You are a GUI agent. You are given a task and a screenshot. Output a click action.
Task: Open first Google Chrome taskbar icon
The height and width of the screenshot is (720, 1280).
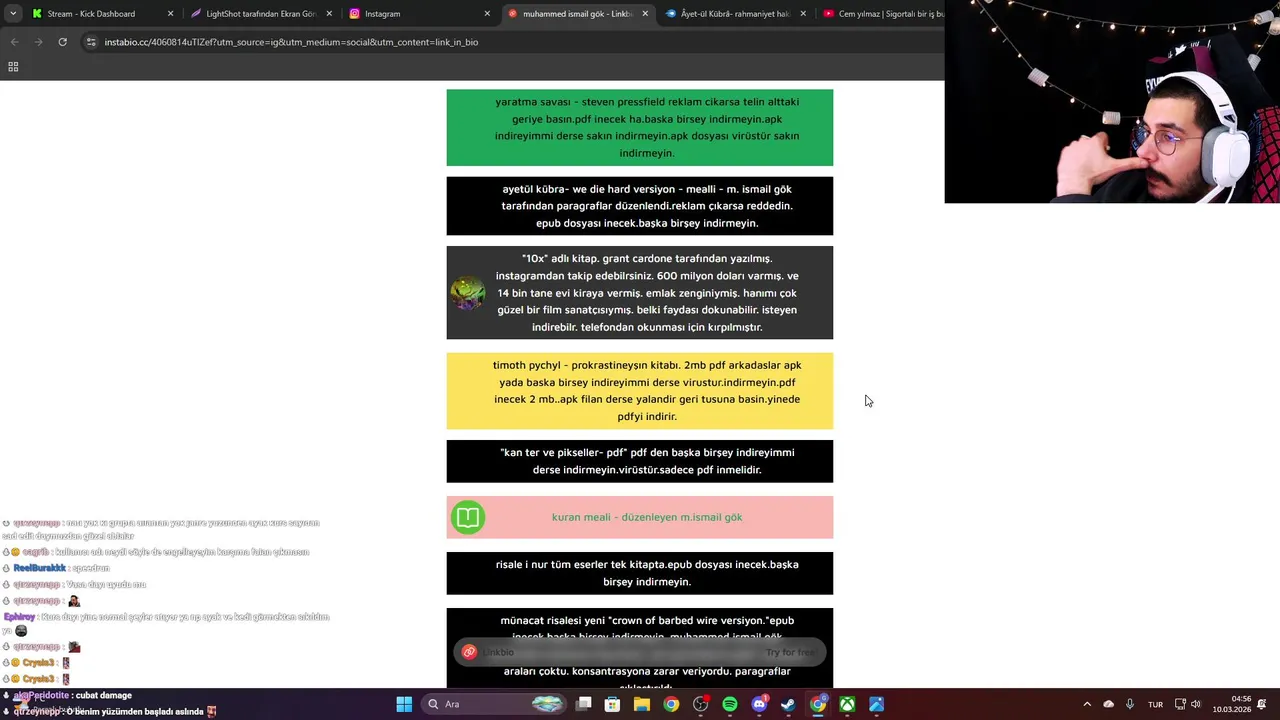671,704
